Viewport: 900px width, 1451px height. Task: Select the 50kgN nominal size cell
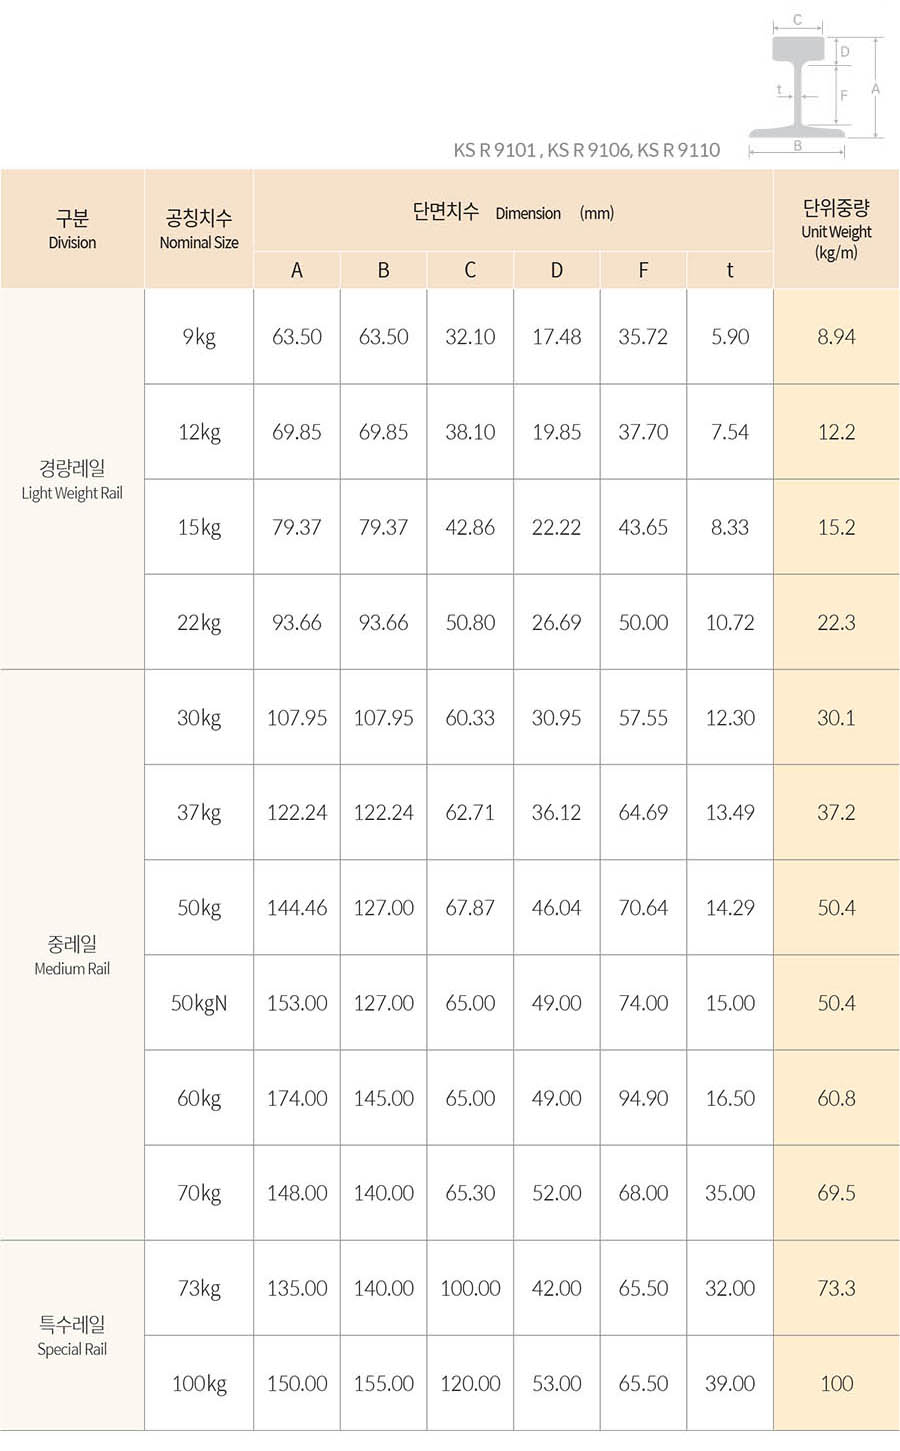[x=199, y=1003]
